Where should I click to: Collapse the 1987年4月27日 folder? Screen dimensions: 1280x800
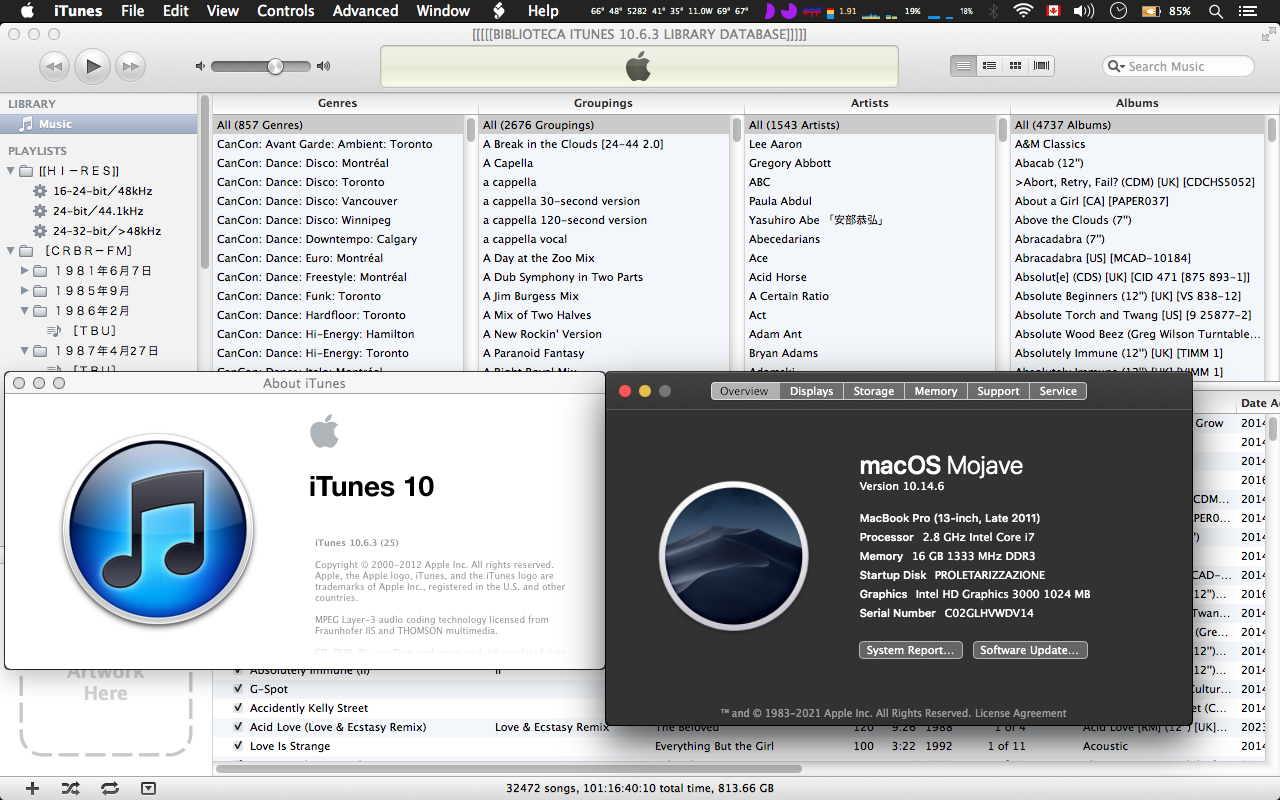26,351
